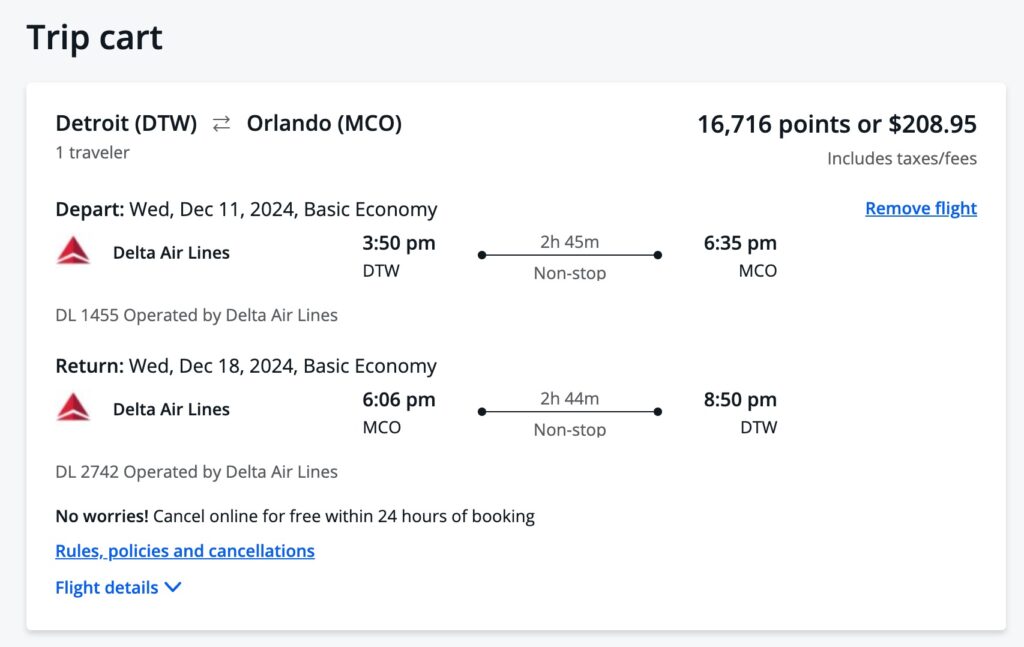The width and height of the screenshot is (1024, 647).
Task: Click the 1 traveler label
Action: point(91,153)
